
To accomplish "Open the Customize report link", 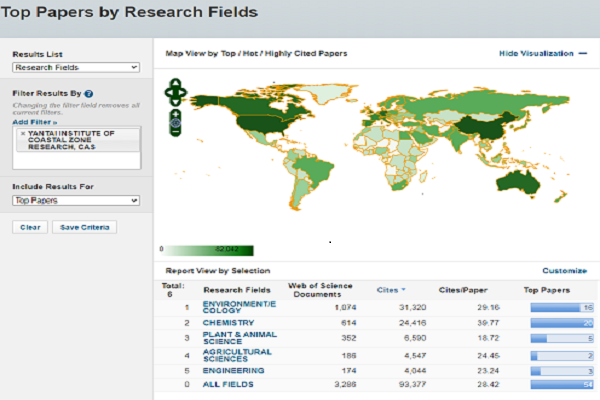I will click(564, 270).
